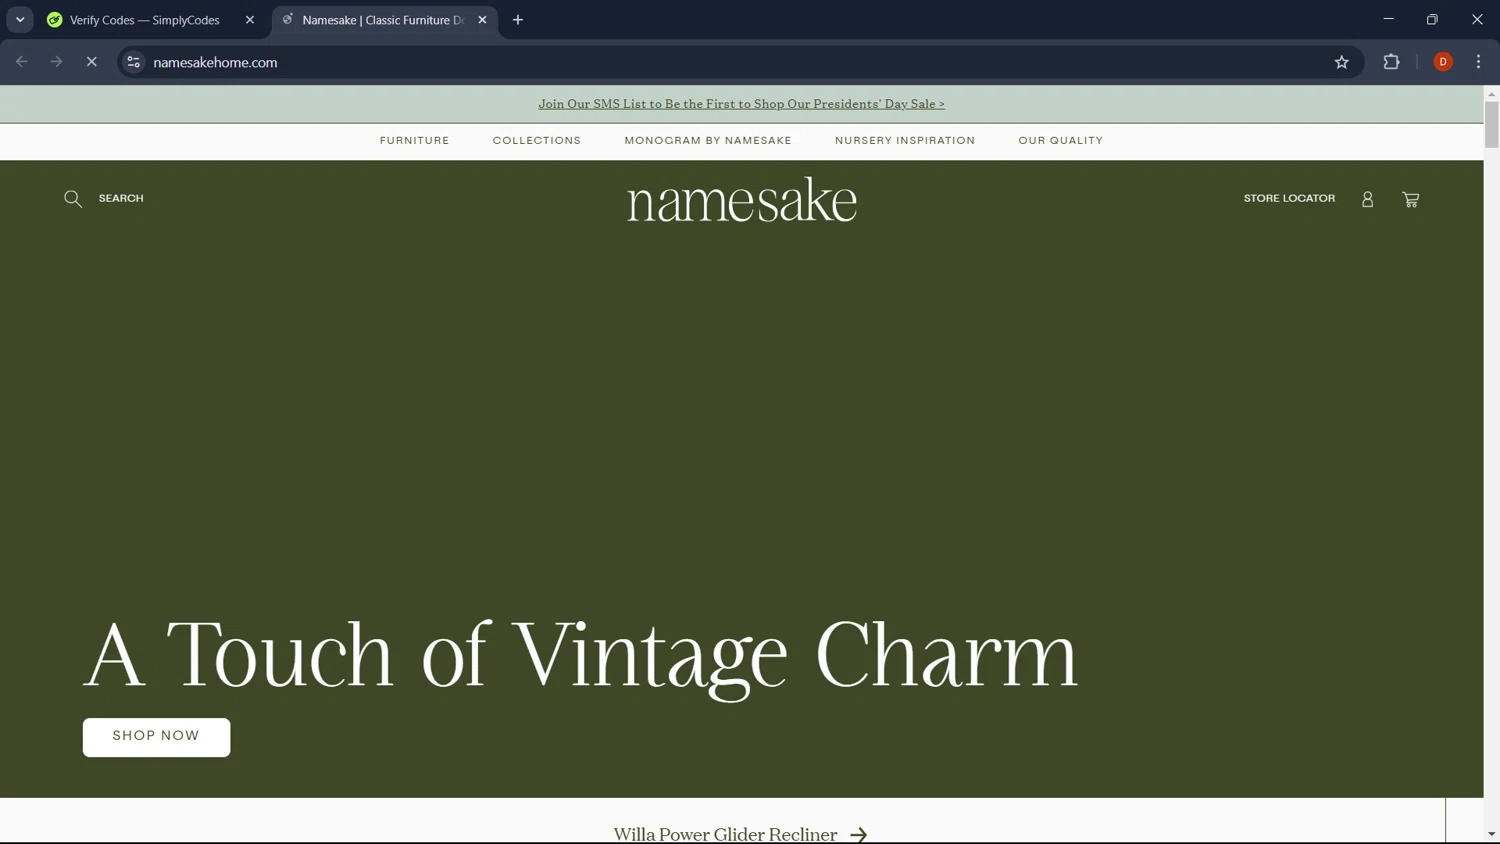Screen dimensions: 1500x844
Task: Bookmark this page with the star icon
Action: 1342,62
